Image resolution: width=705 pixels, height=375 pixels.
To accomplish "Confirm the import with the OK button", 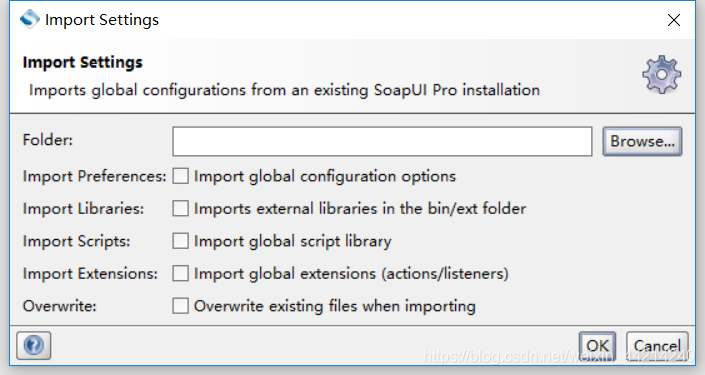I will tap(597, 346).
